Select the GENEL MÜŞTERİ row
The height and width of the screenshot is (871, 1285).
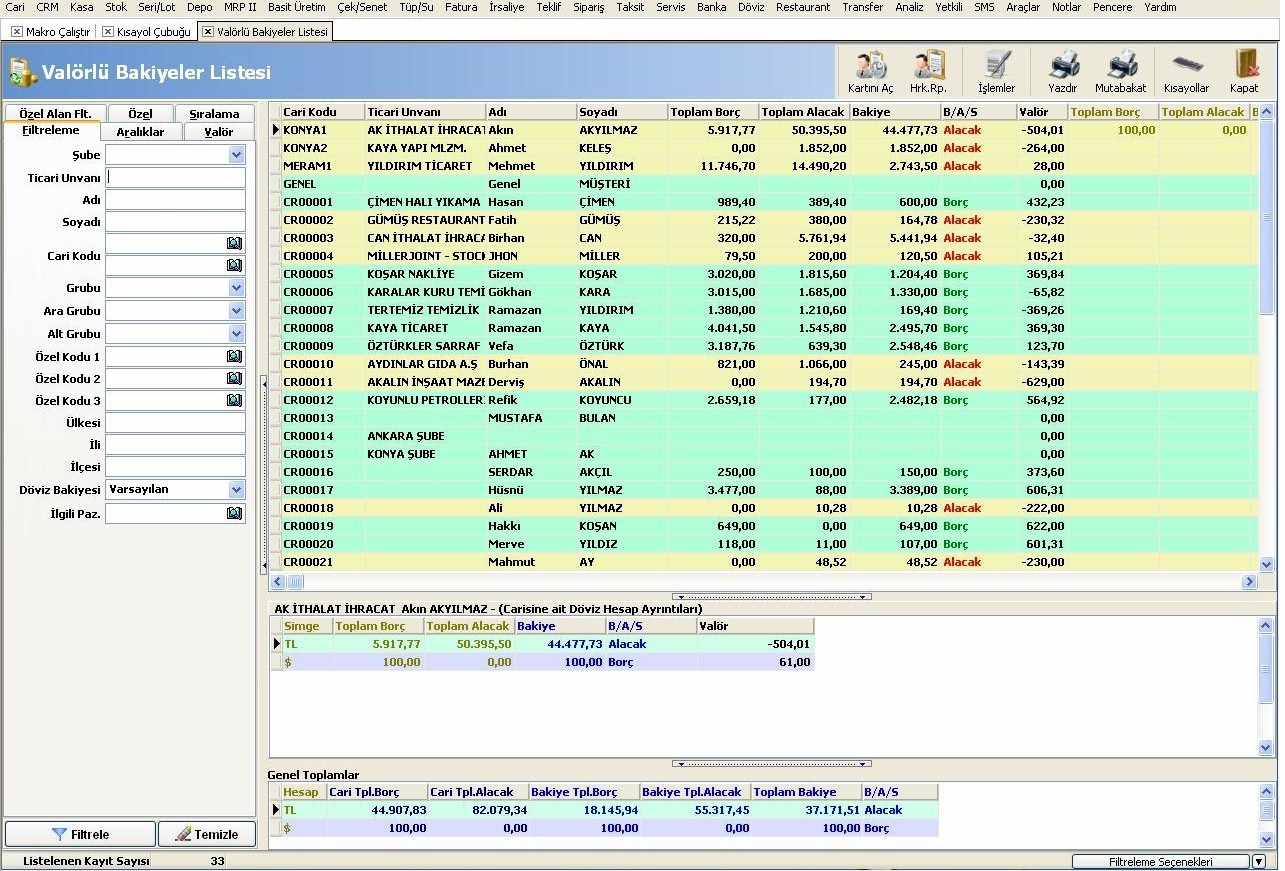(x=763, y=184)
